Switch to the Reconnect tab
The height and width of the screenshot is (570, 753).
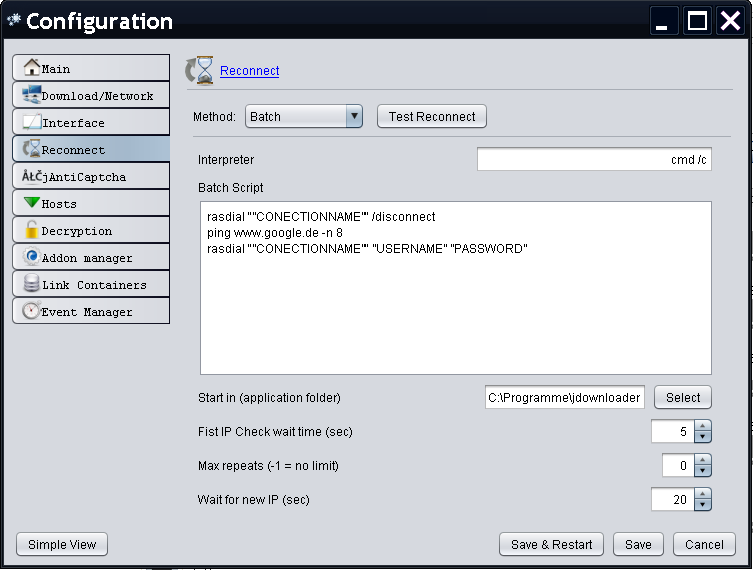(x=91, y=149)
